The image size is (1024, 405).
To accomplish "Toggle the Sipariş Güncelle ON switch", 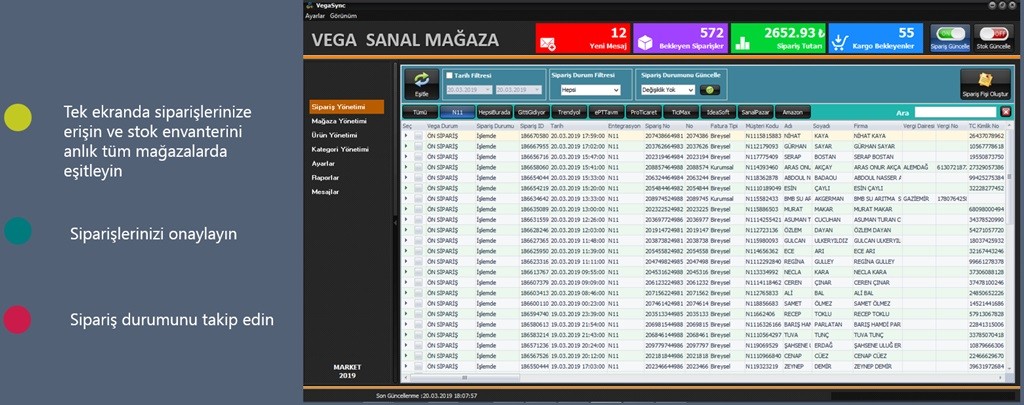I will click(950, 34).
